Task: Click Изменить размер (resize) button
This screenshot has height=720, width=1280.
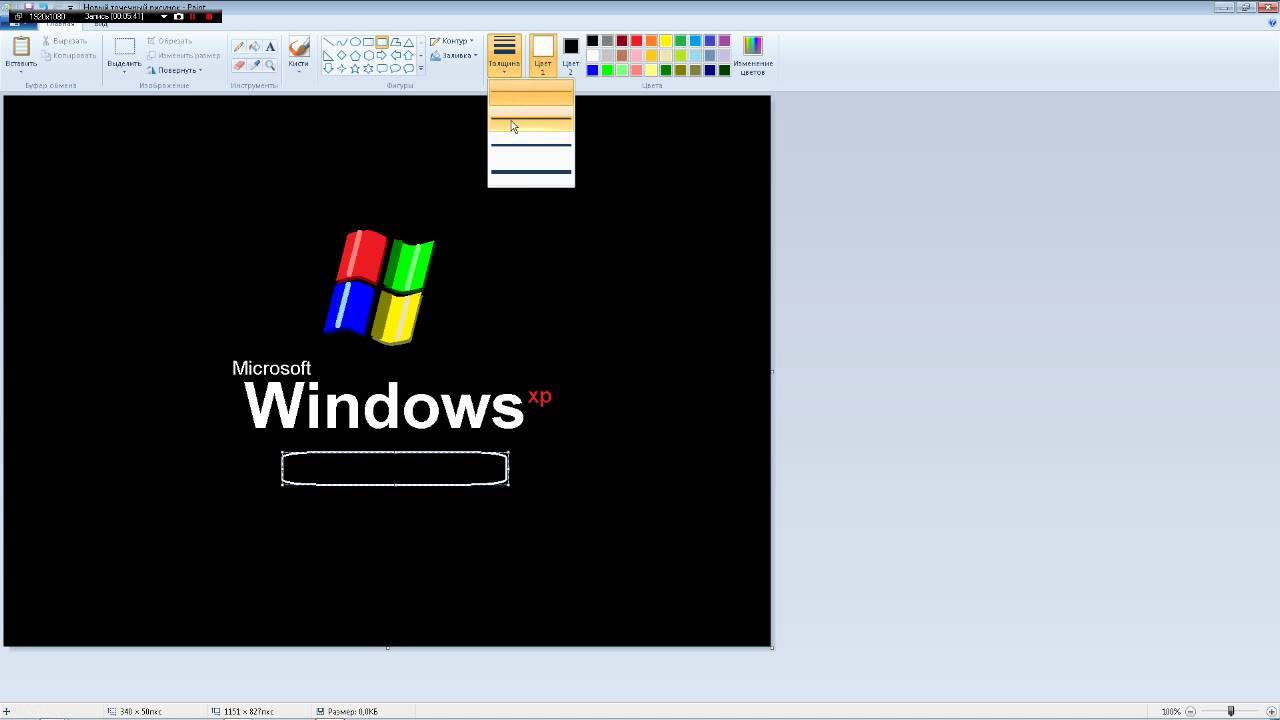Action: coord(183,56)
